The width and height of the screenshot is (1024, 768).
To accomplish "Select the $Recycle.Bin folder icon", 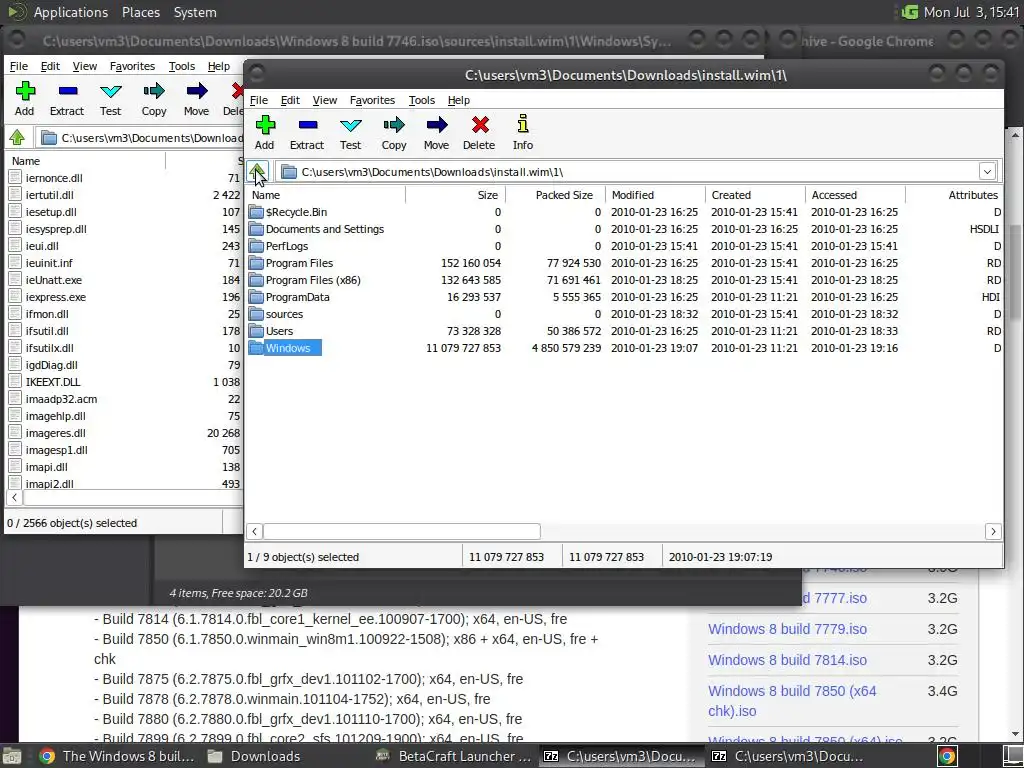I will click(255, 212).
